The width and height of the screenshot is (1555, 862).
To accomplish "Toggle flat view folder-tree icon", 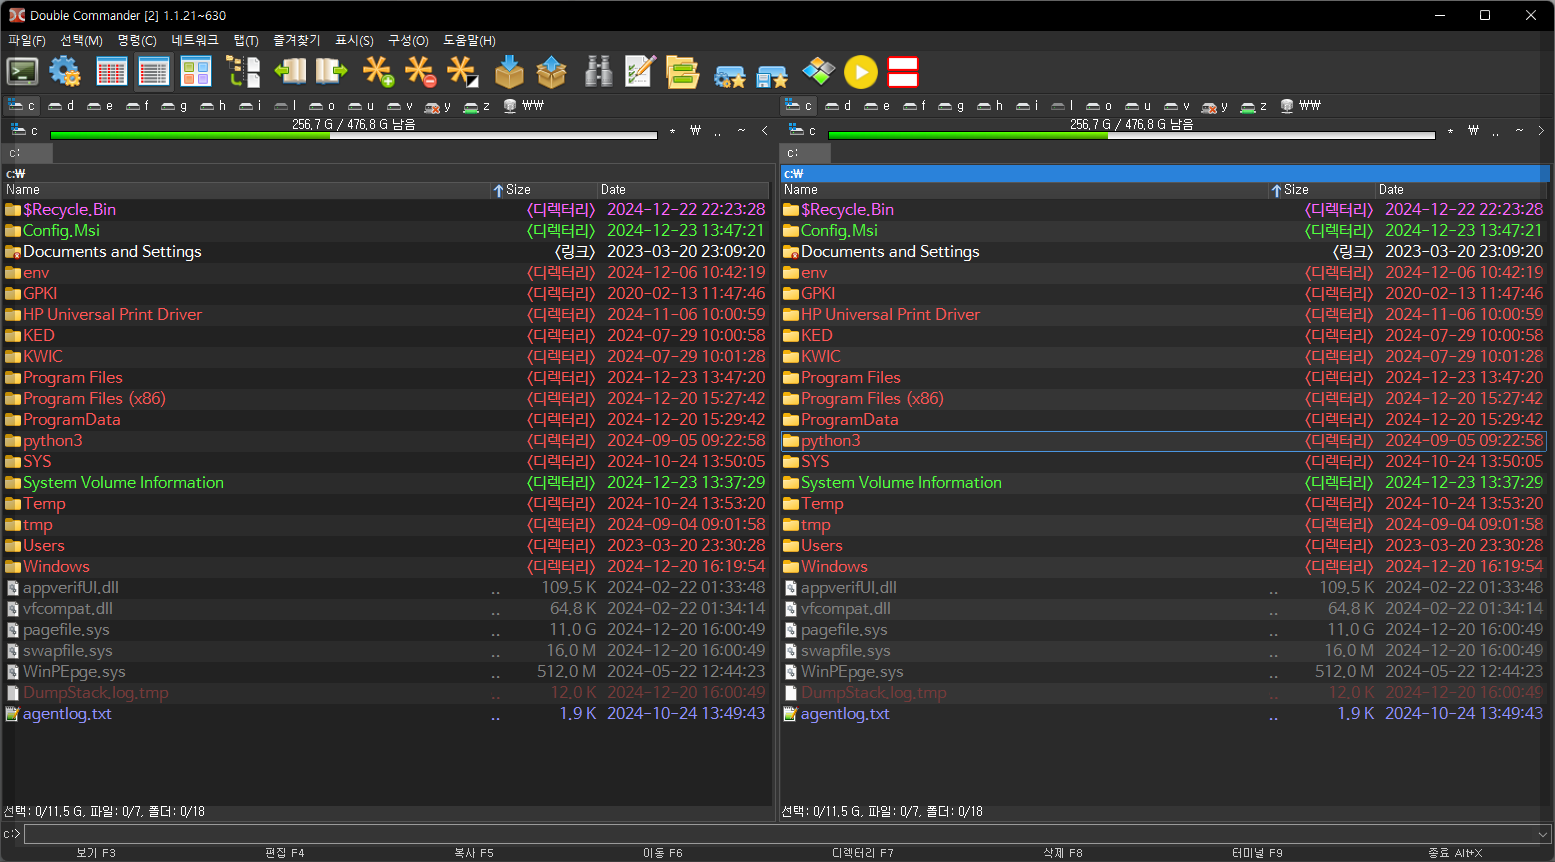I will coord(243,72).
